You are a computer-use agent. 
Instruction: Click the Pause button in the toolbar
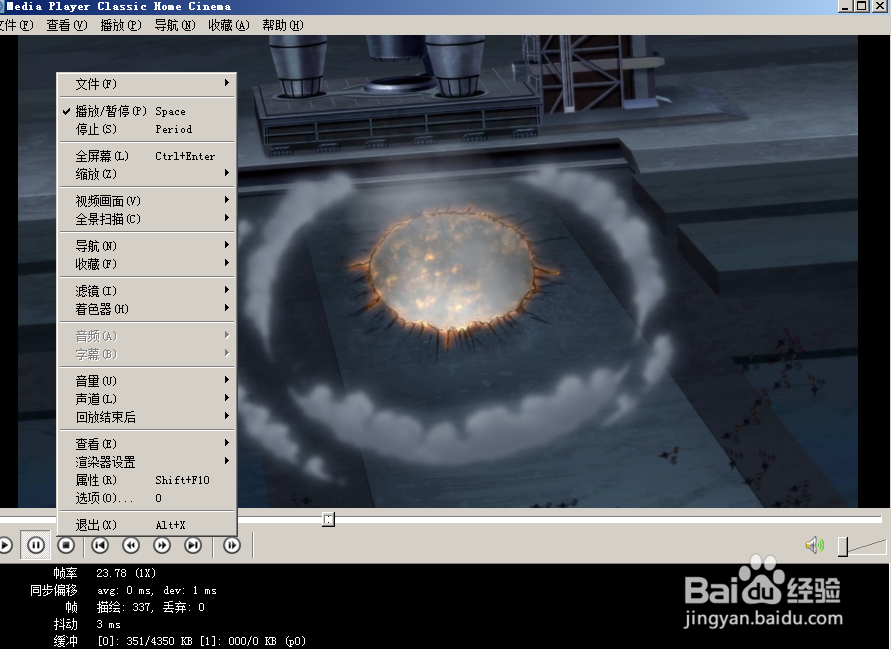36,546
